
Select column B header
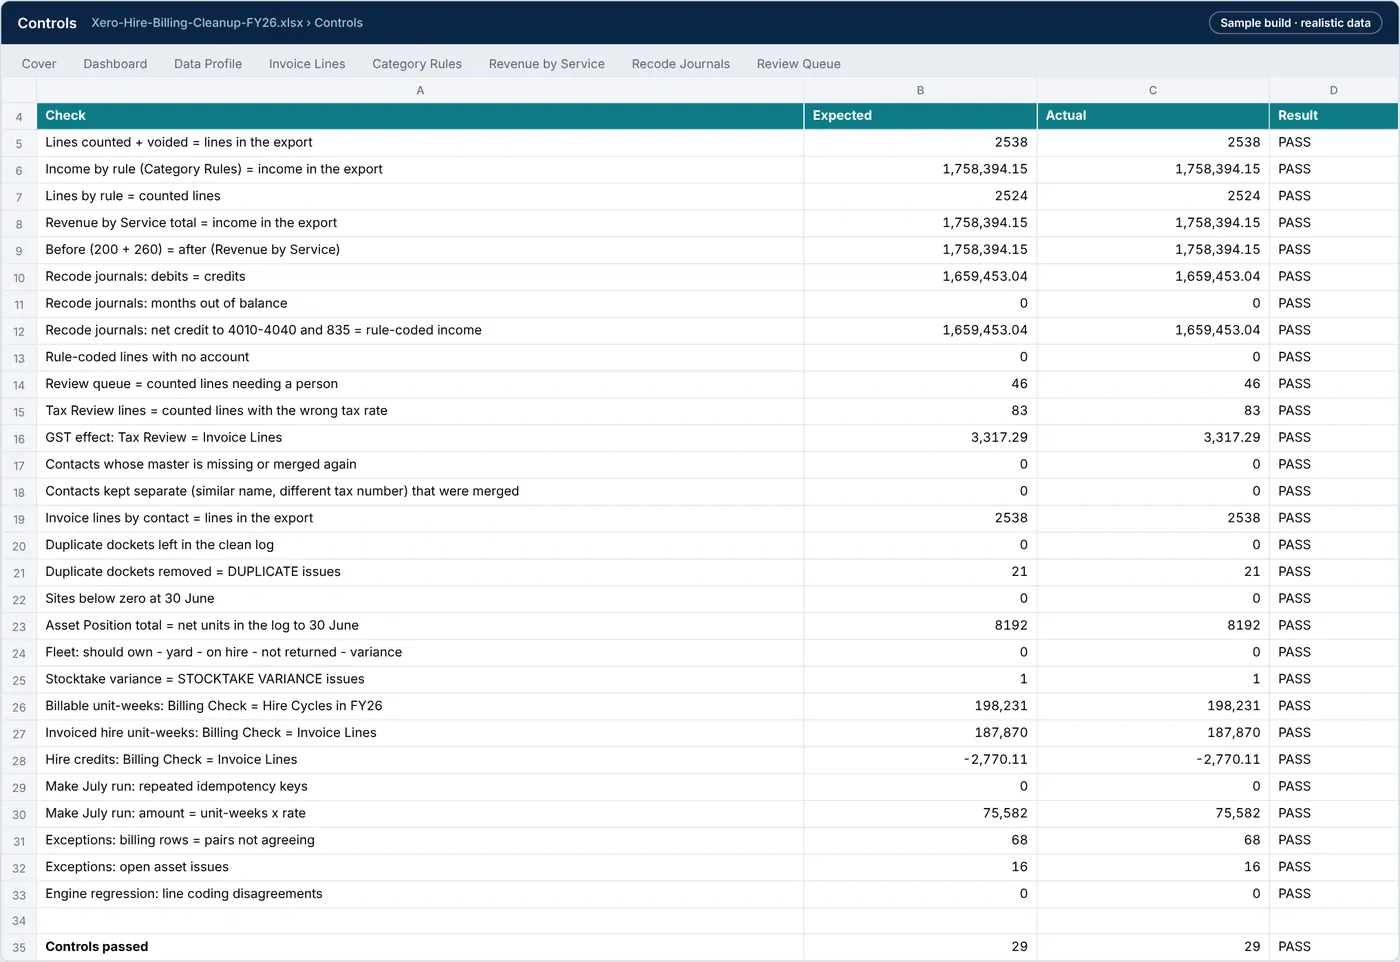pos(920,90)
